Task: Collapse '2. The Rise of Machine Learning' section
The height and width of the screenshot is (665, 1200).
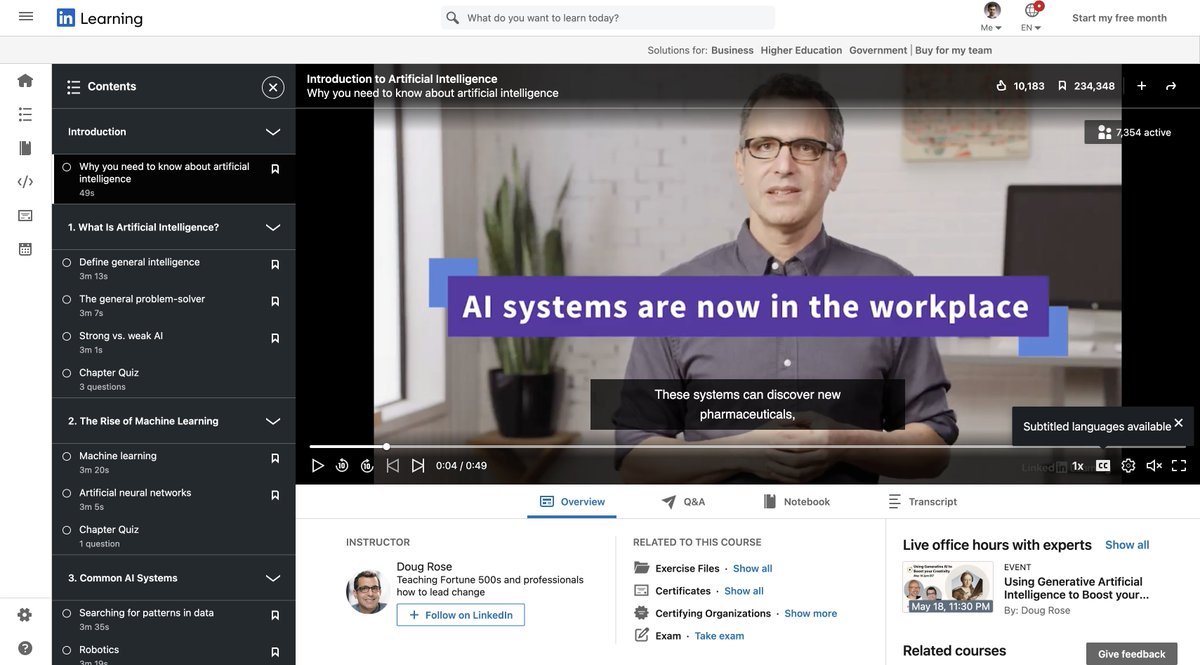Action: 273,422
